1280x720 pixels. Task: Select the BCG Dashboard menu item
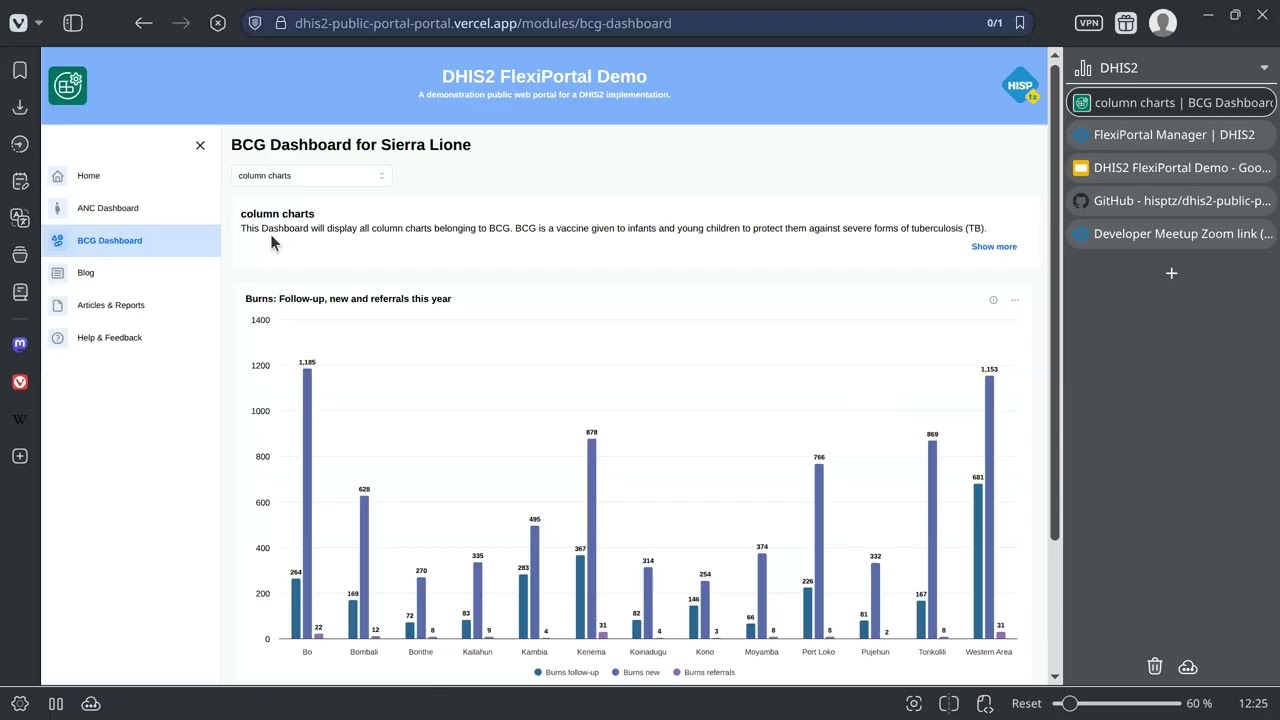click(x=131, y=241)
